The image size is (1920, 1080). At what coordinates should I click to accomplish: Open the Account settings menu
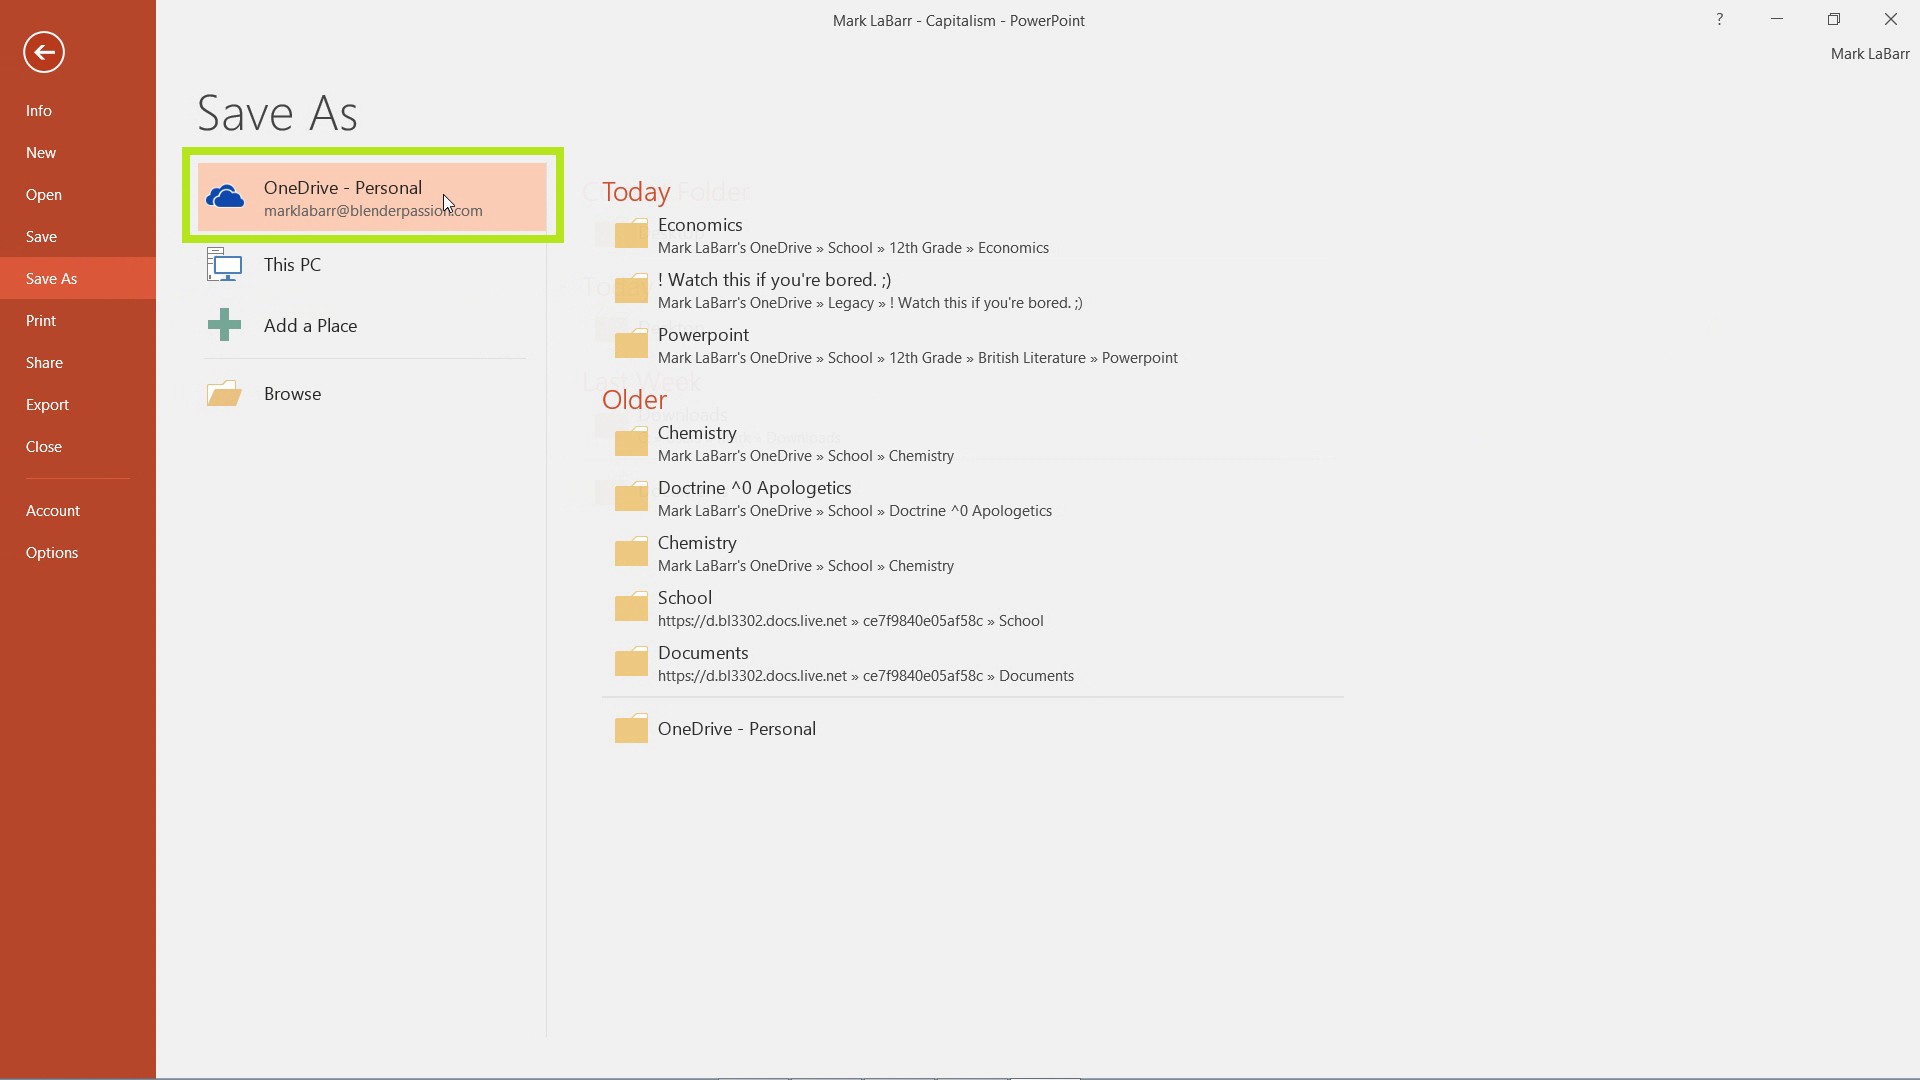tap(53, 510)
